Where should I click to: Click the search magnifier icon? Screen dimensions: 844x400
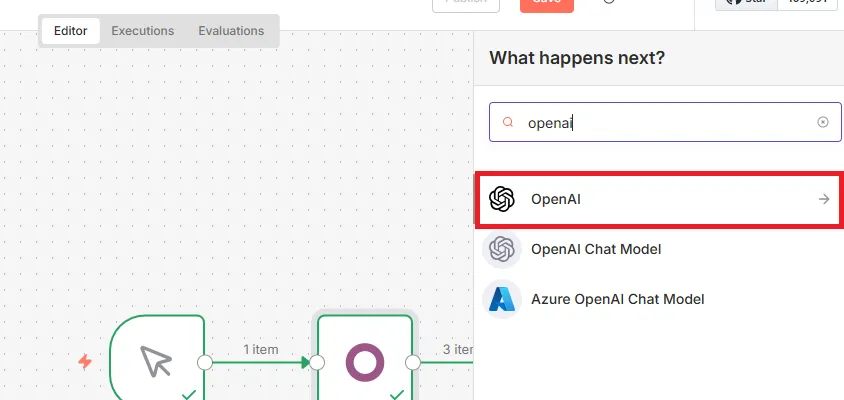pyautogui.click(x=508, y=122)
